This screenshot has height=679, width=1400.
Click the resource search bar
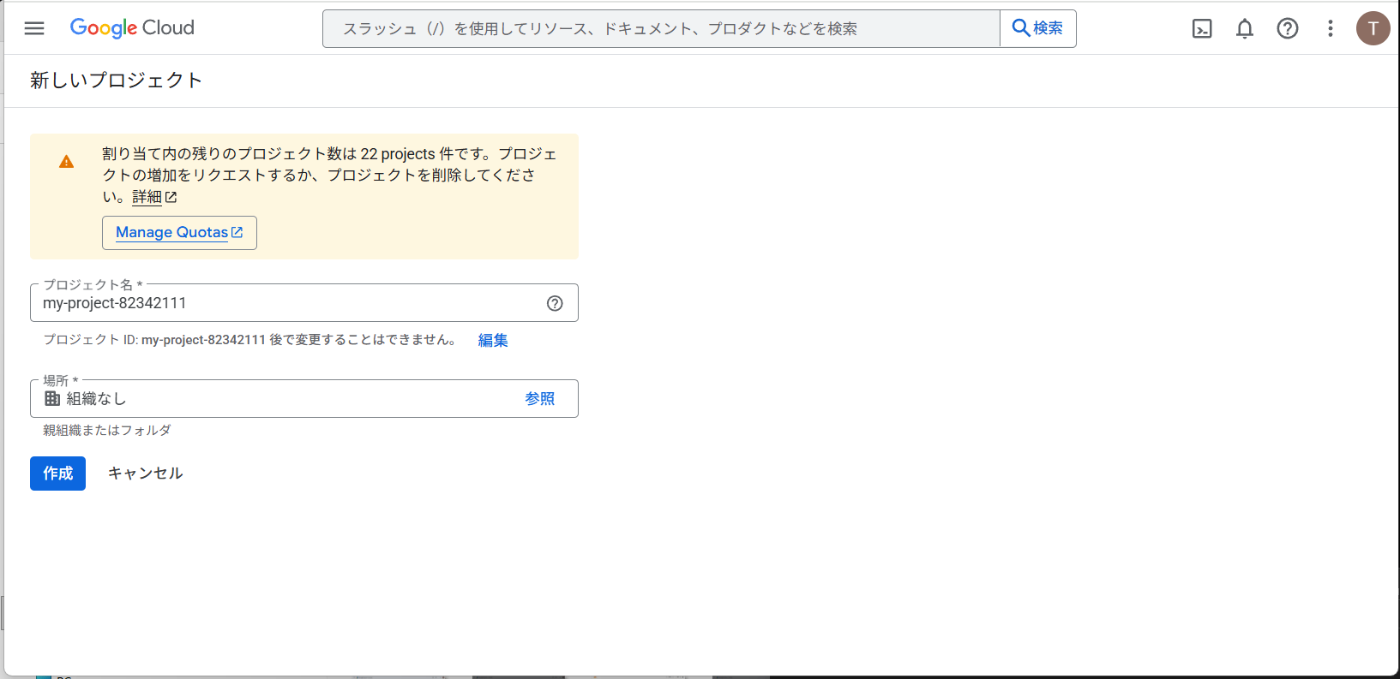click(660, 28)
